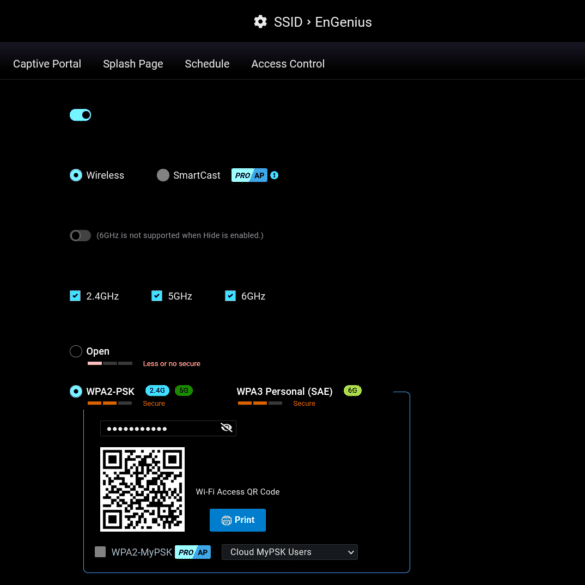Click the password input field

pos(168,428)
